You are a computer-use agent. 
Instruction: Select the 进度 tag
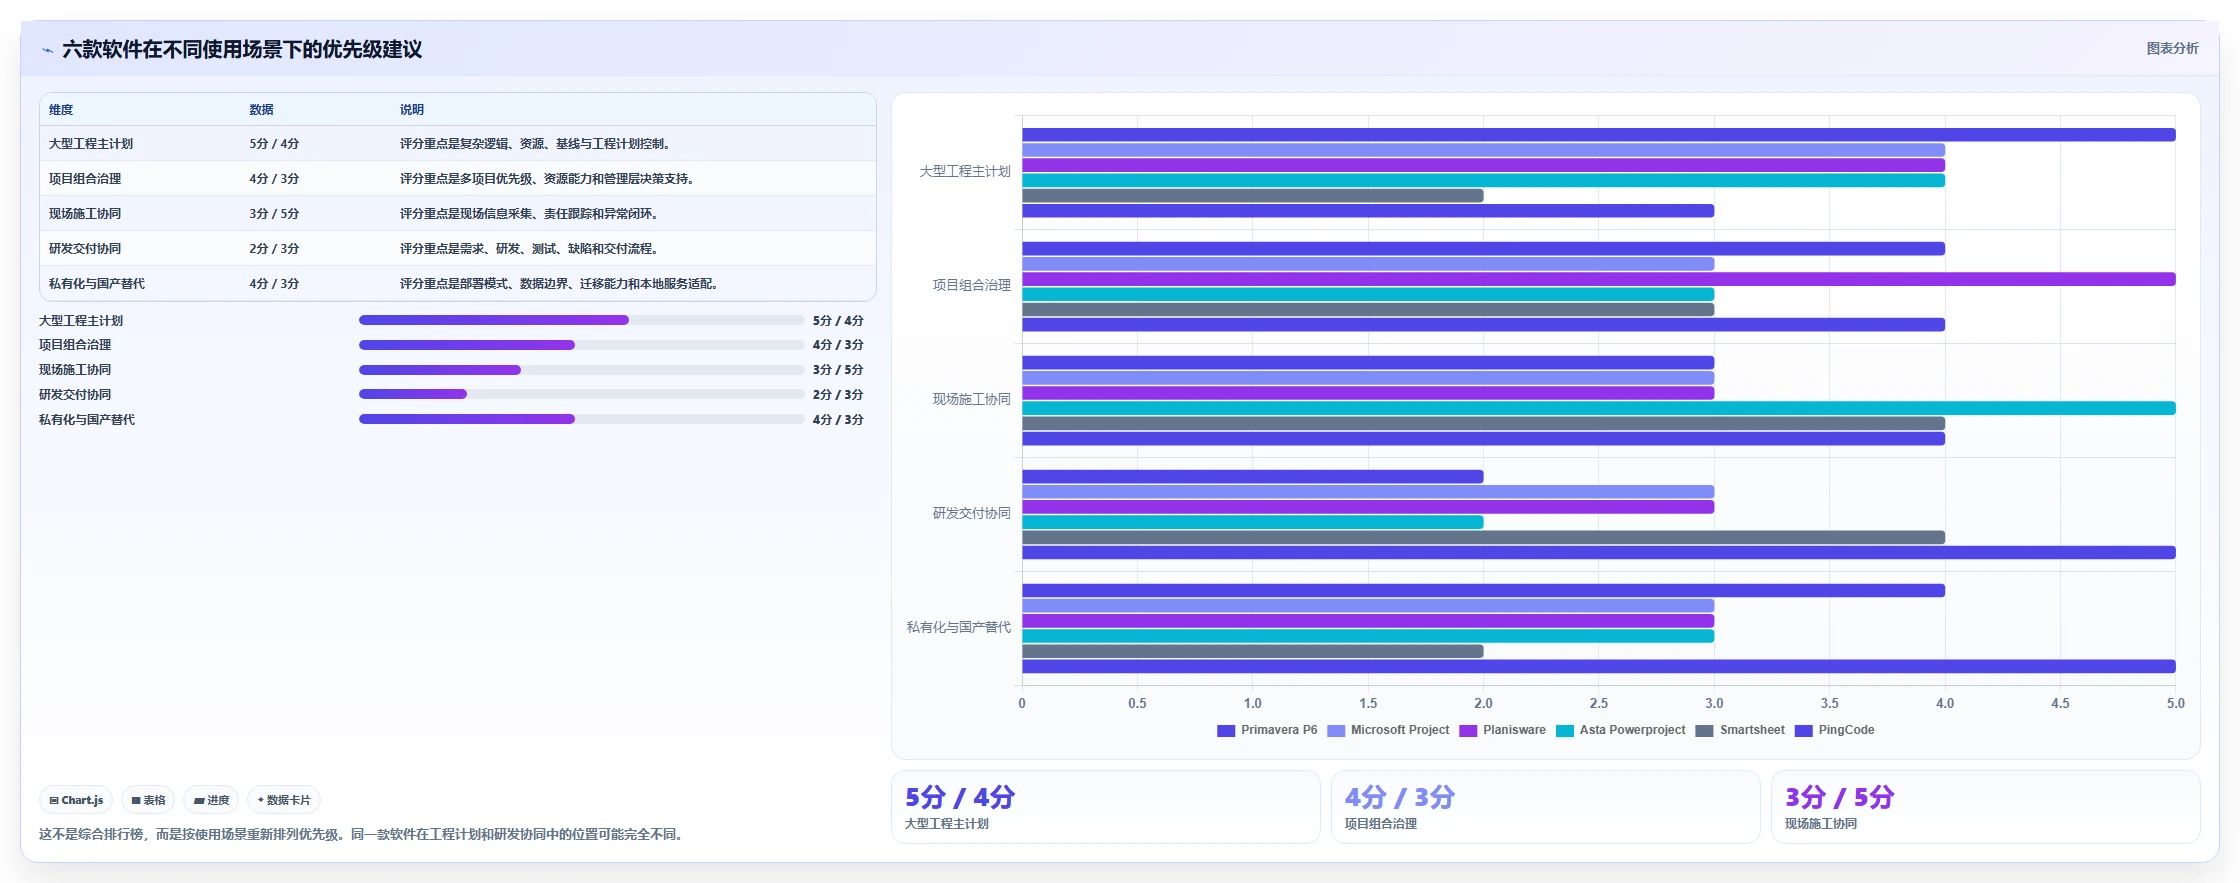pyautogui.click(x=211, y=800)
